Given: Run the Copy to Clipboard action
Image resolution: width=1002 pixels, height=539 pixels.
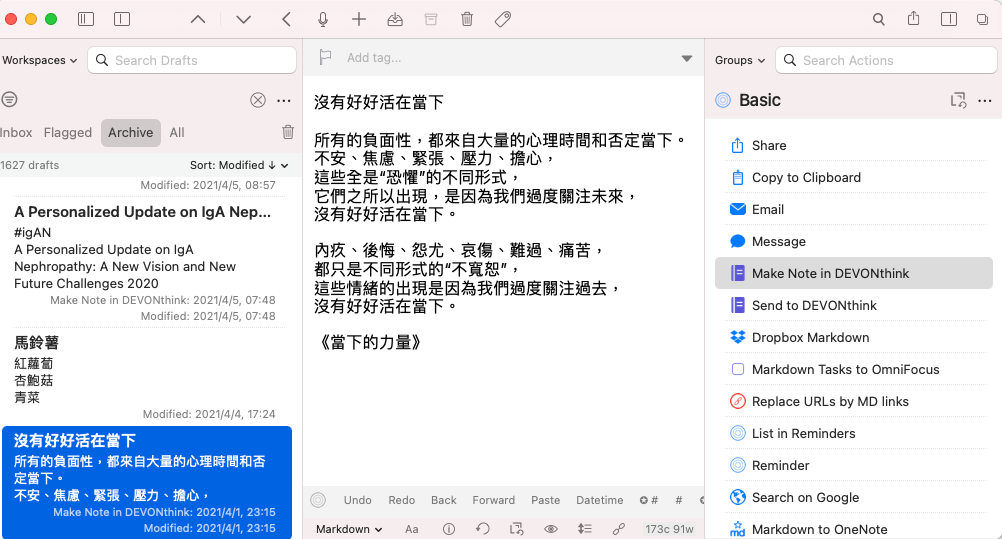Looking at the screenshot, I should click(854, 177).
